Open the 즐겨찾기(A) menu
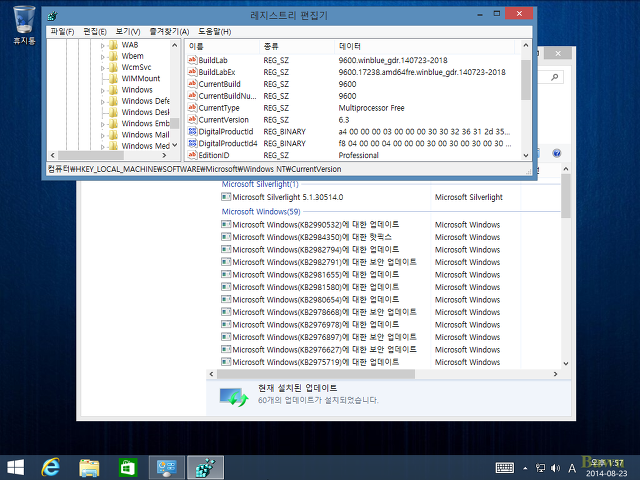This screenshot has height=480, width=640. (x=169, y=31)
